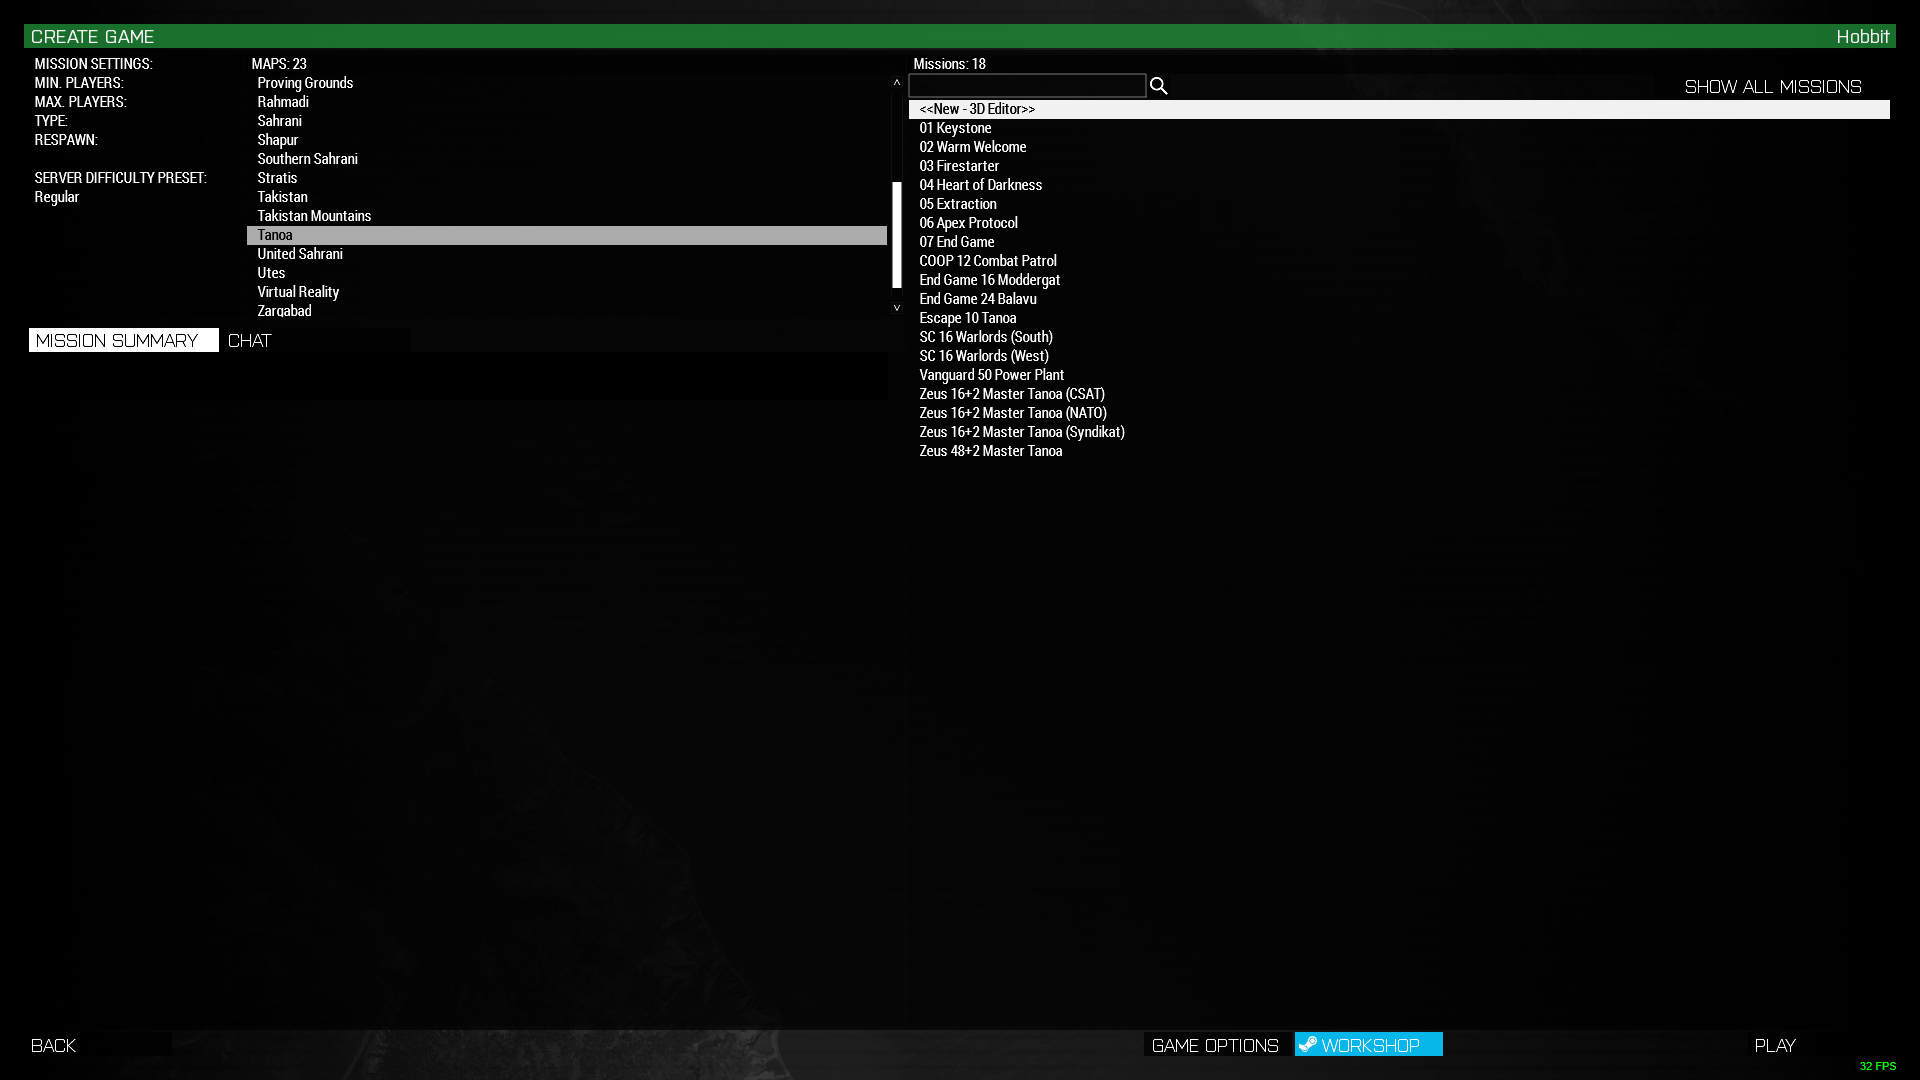
Task: Click the maps list scrollbar thumb
Action: [x=896, y=235]
